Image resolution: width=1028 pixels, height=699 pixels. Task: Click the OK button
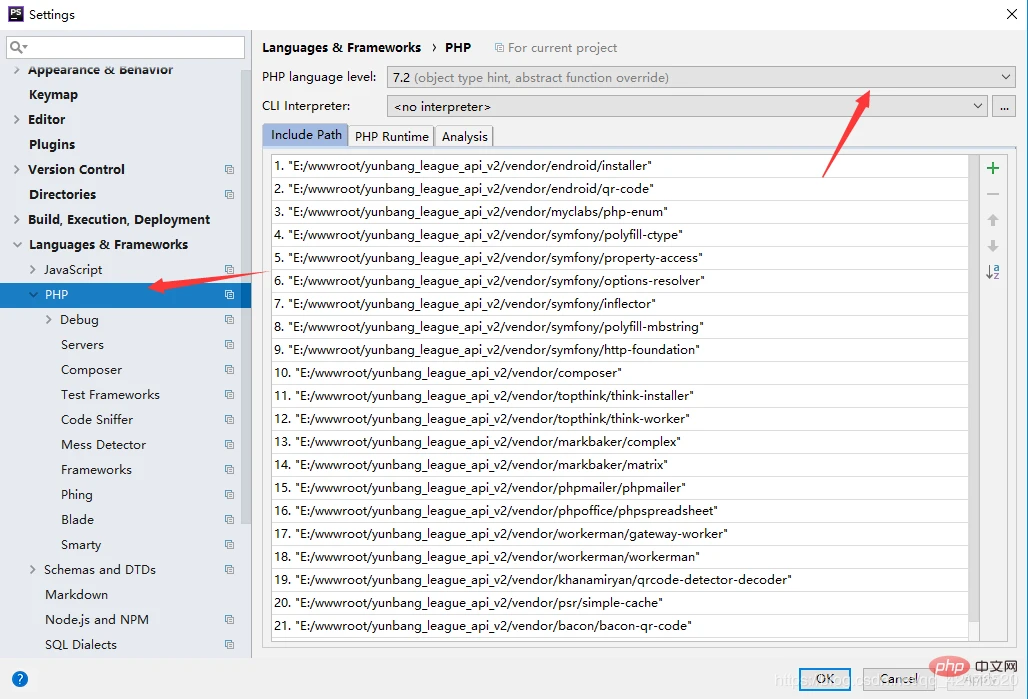click(x=824, y=678)
